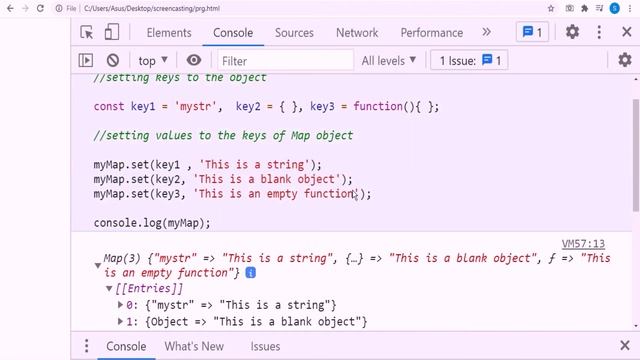Open the issues counter badge in the toolbar
Screen dimensions: 640x360
pyautogui.click(x=532, y=32)
